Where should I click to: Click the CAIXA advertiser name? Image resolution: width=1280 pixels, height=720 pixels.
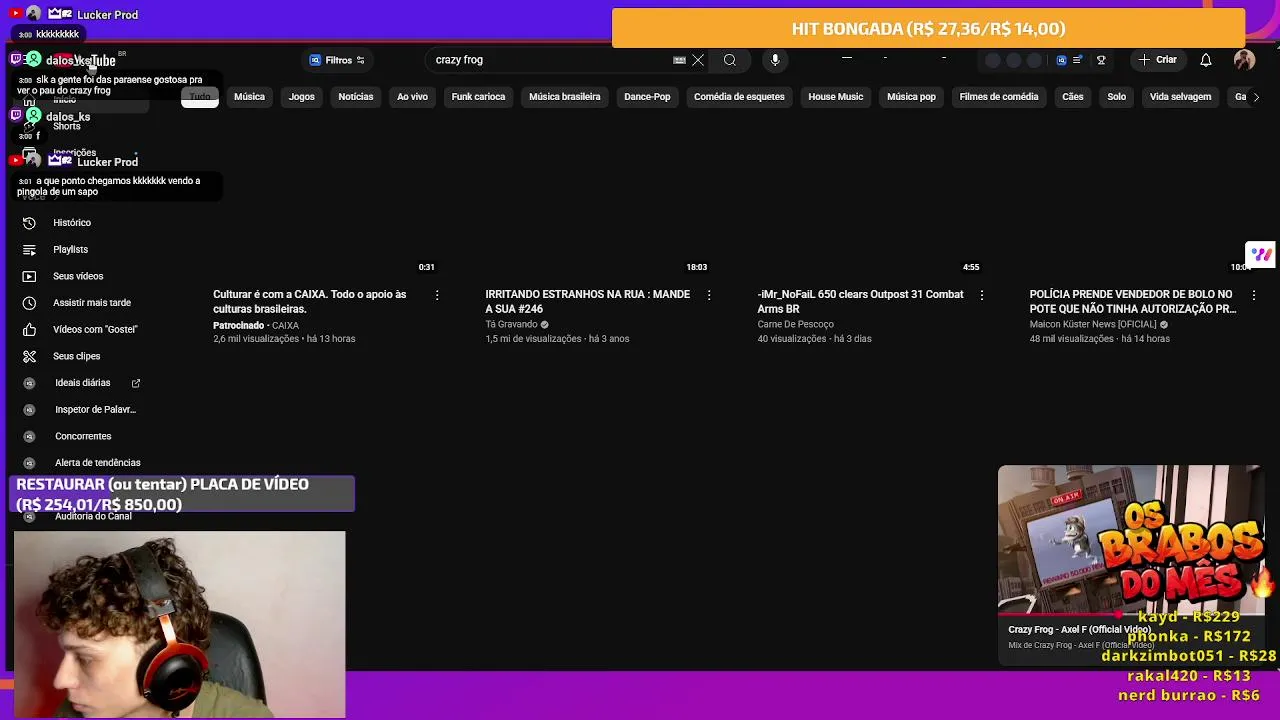pyautogui.click(x=285, y=326)
